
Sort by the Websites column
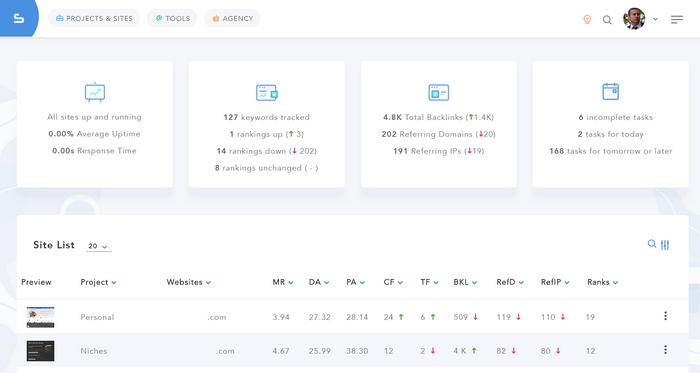[188, 282]
